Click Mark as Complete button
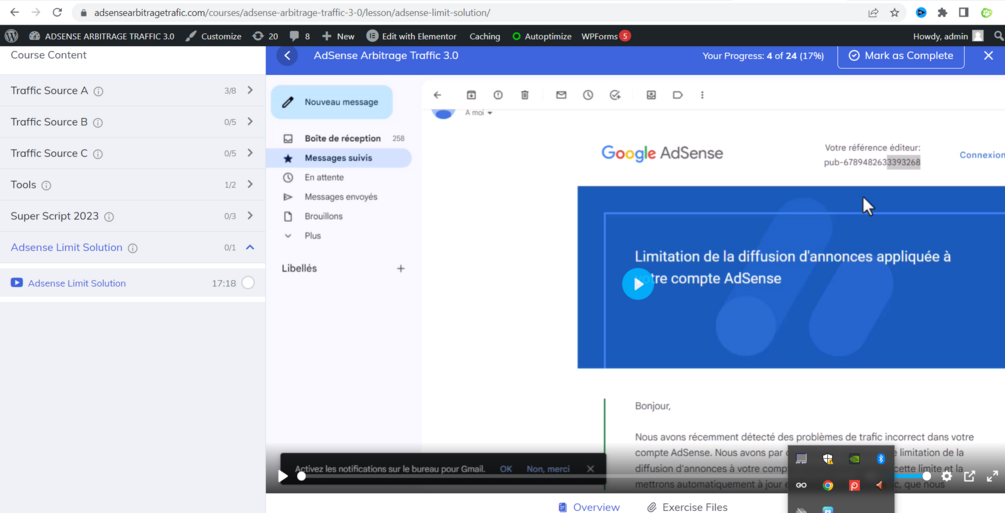The image size is (1005, 513). point(901,56)
